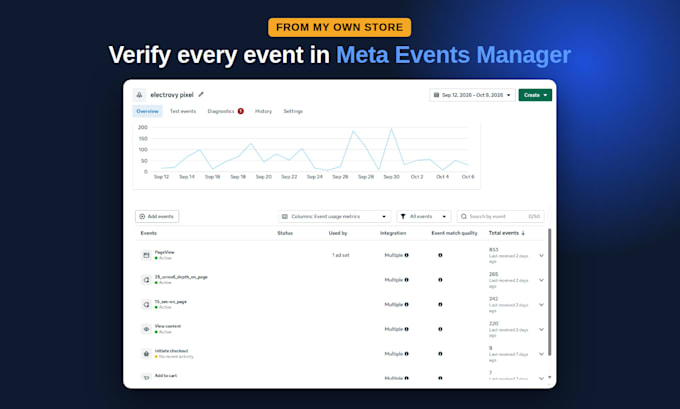Screen dimensions: 680x409
Task: Click the Events column header
Action: [149, 233]
